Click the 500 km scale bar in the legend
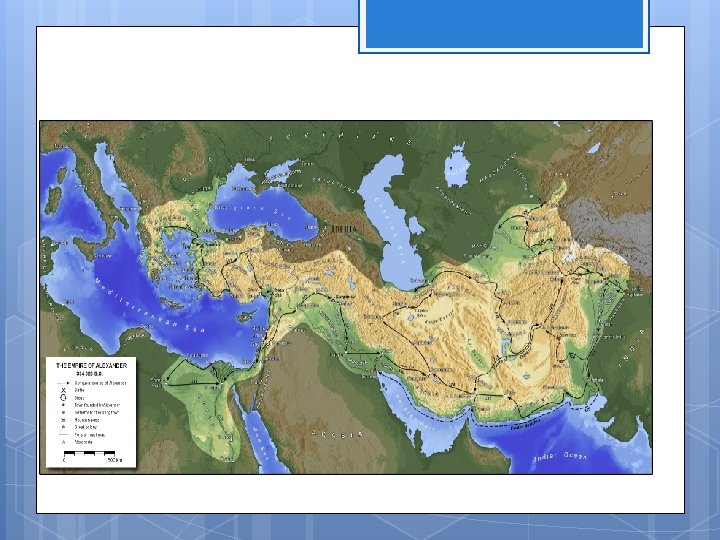 90,454
